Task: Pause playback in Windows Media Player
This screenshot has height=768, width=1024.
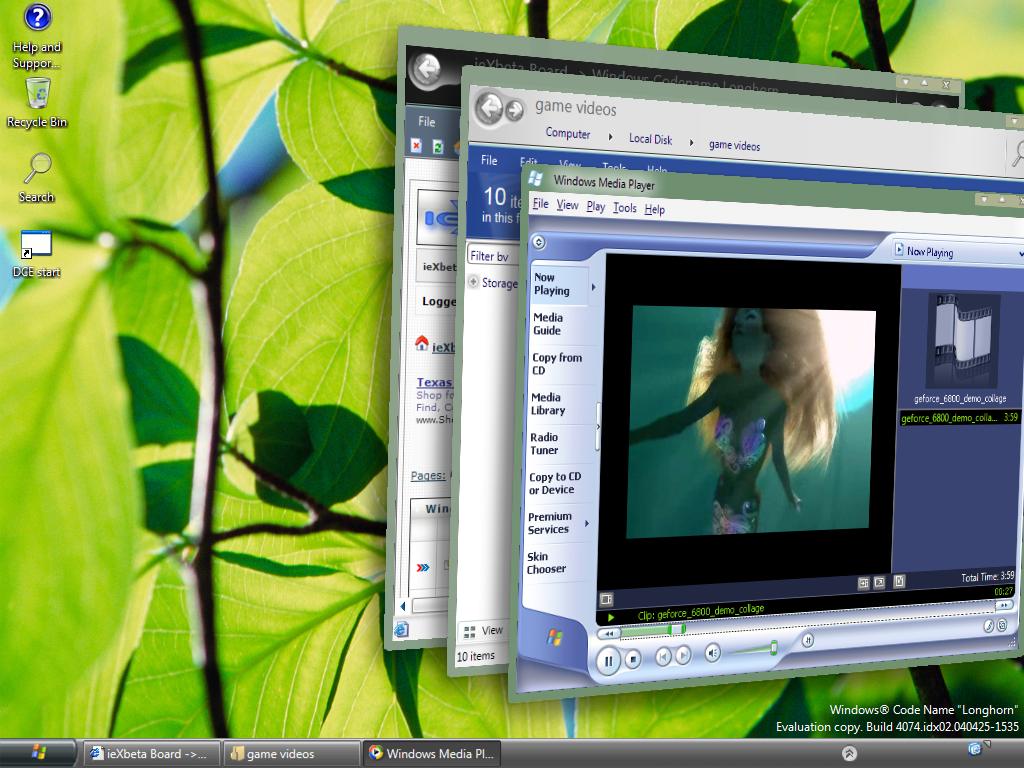Action: (x=608, y=662)
